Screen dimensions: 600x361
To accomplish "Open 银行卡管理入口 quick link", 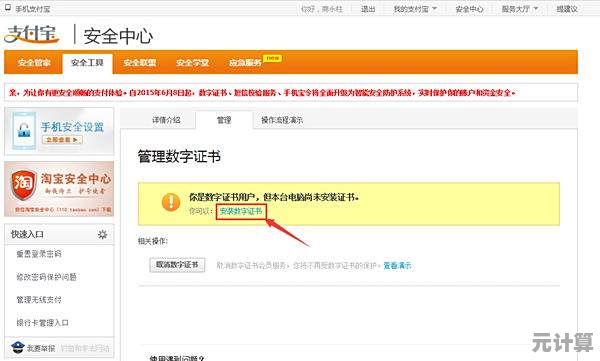I will [42, 323].
